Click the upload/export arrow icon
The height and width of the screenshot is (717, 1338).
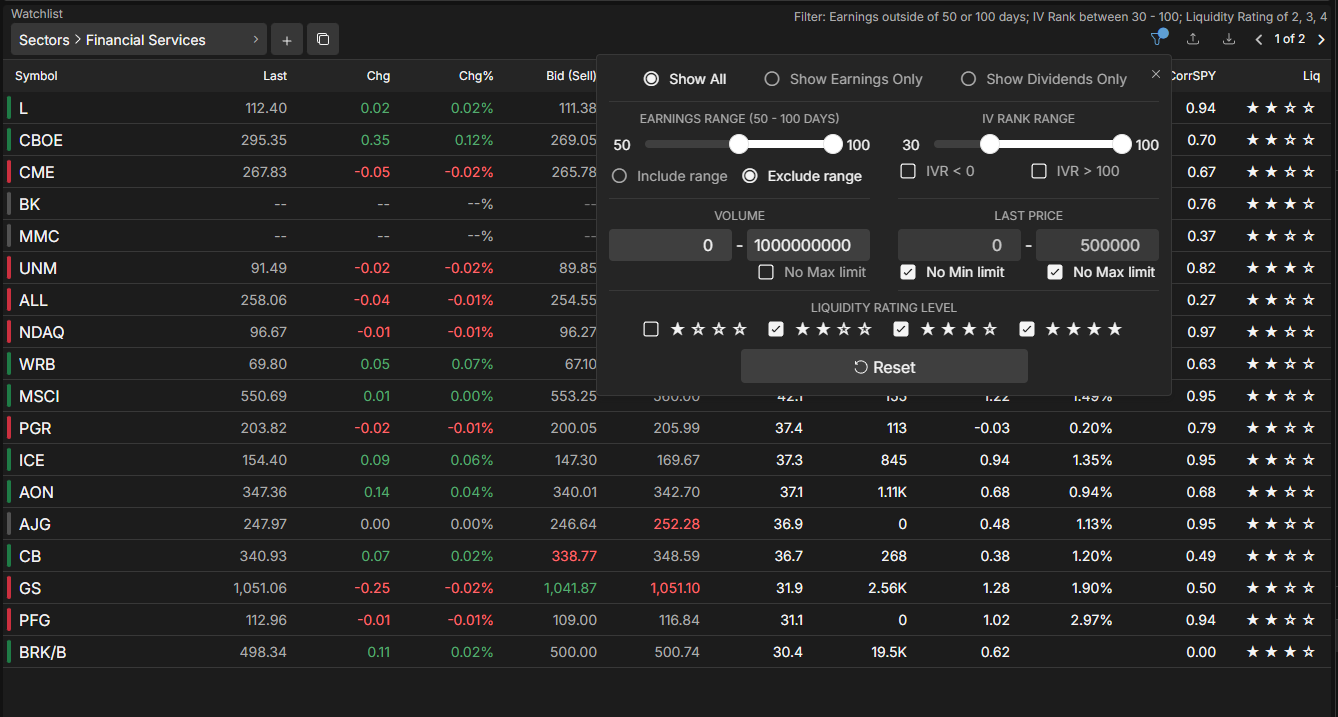[x=1193, y=39]
